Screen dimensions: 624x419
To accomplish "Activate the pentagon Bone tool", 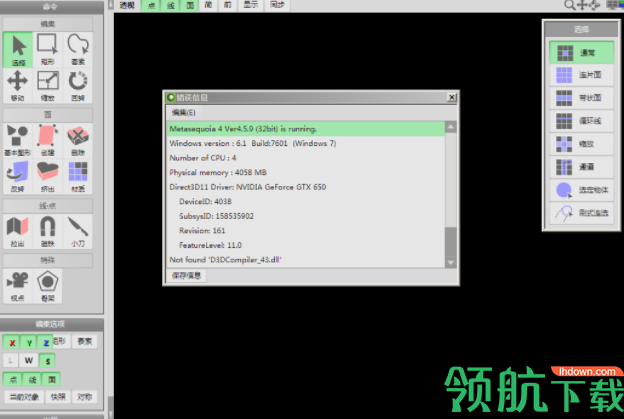I will tap(48, 286).
